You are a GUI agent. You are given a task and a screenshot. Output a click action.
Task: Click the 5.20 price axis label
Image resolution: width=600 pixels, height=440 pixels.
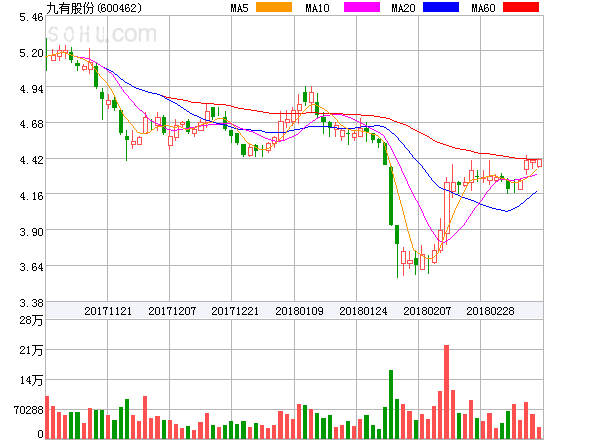31,53
